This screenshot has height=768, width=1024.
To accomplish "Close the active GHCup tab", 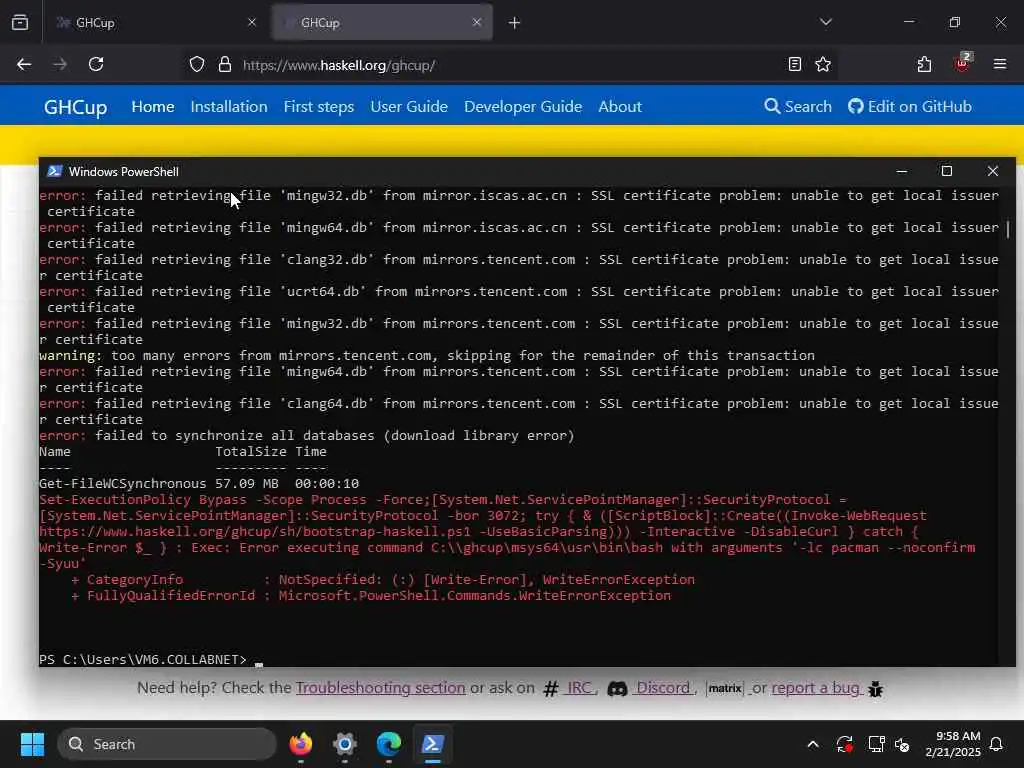I will tap(477, 22).
